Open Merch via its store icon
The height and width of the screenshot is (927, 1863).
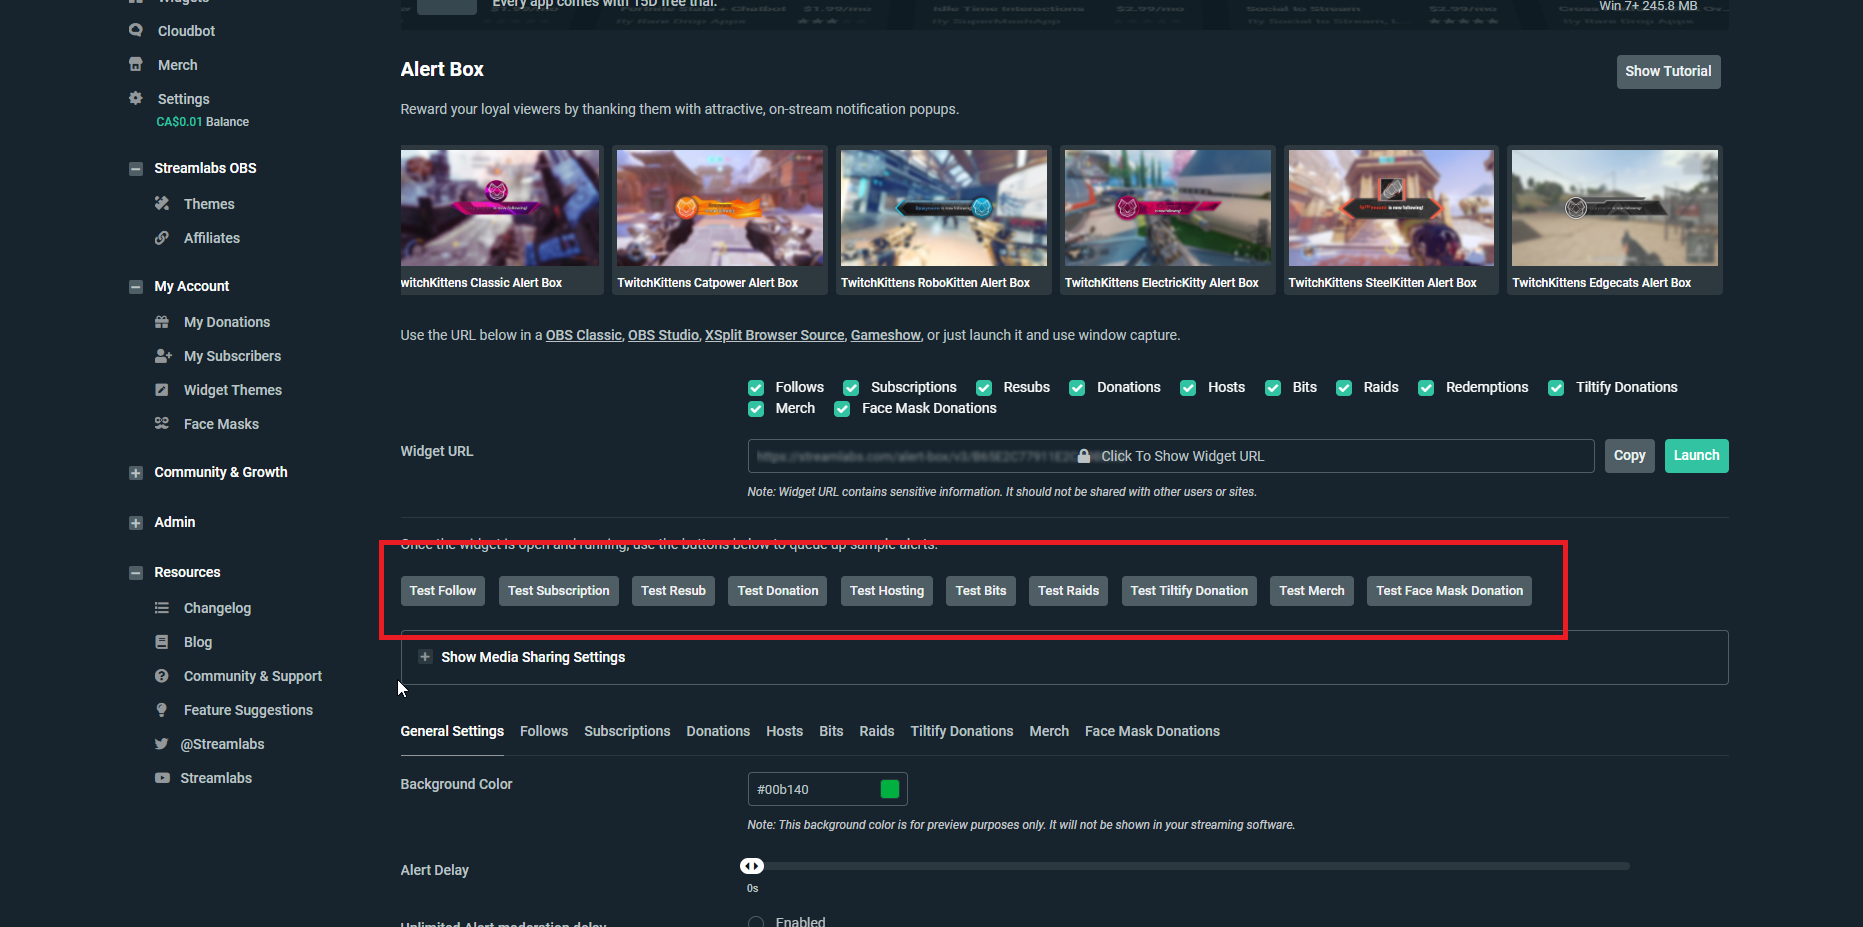(x=136, y=65)
